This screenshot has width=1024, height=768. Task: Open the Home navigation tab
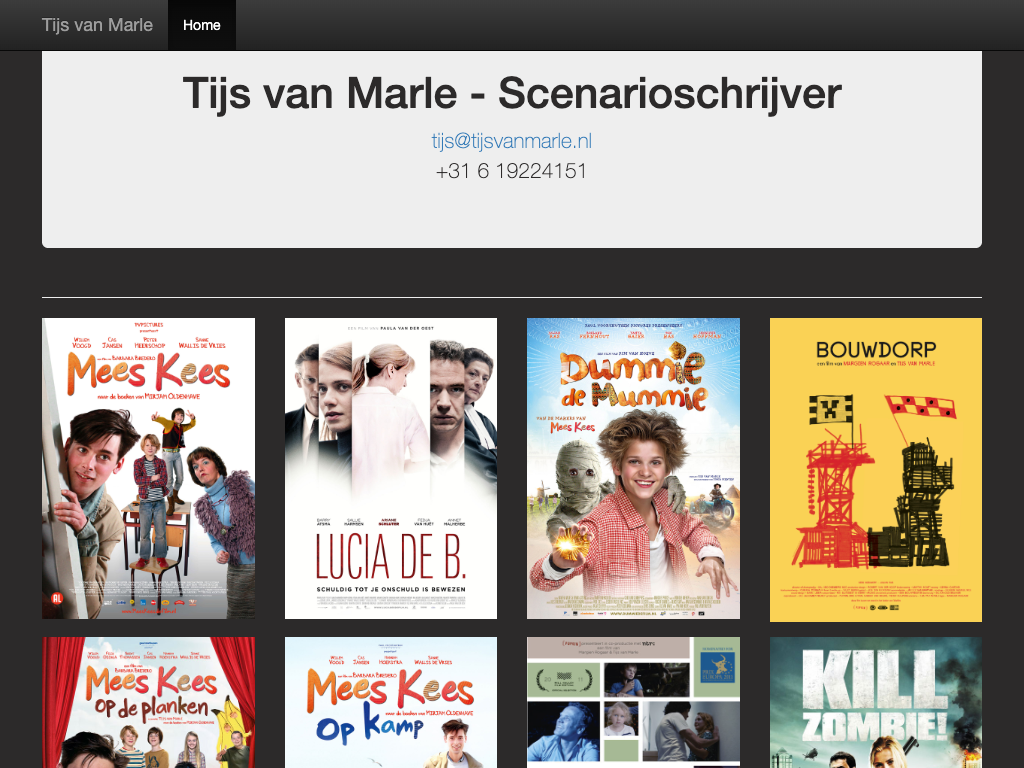201,25
